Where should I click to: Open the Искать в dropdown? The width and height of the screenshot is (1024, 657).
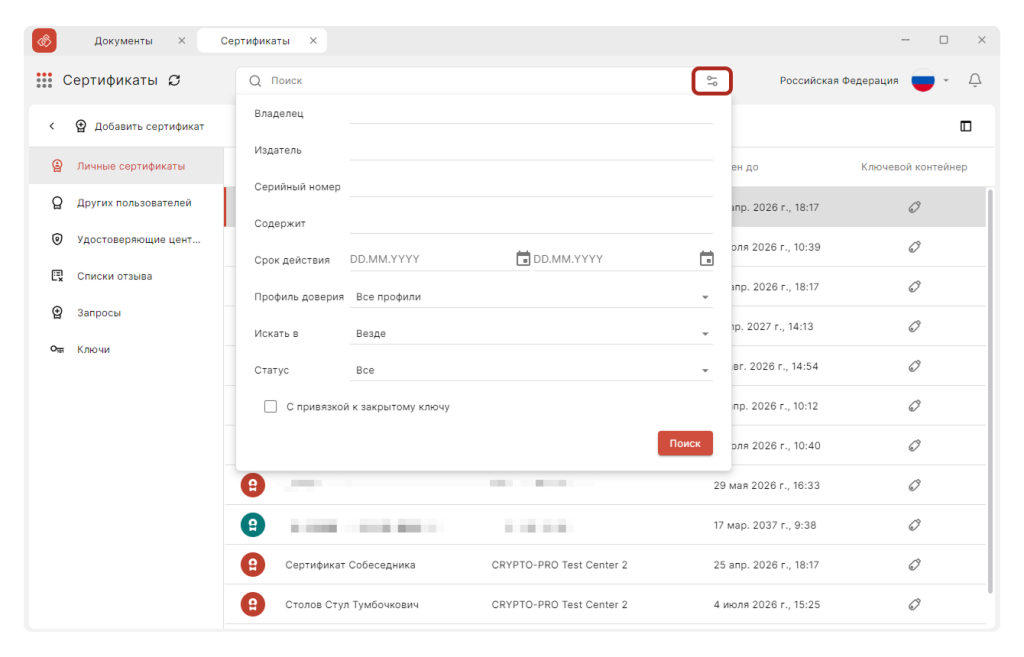click(531, 333)
